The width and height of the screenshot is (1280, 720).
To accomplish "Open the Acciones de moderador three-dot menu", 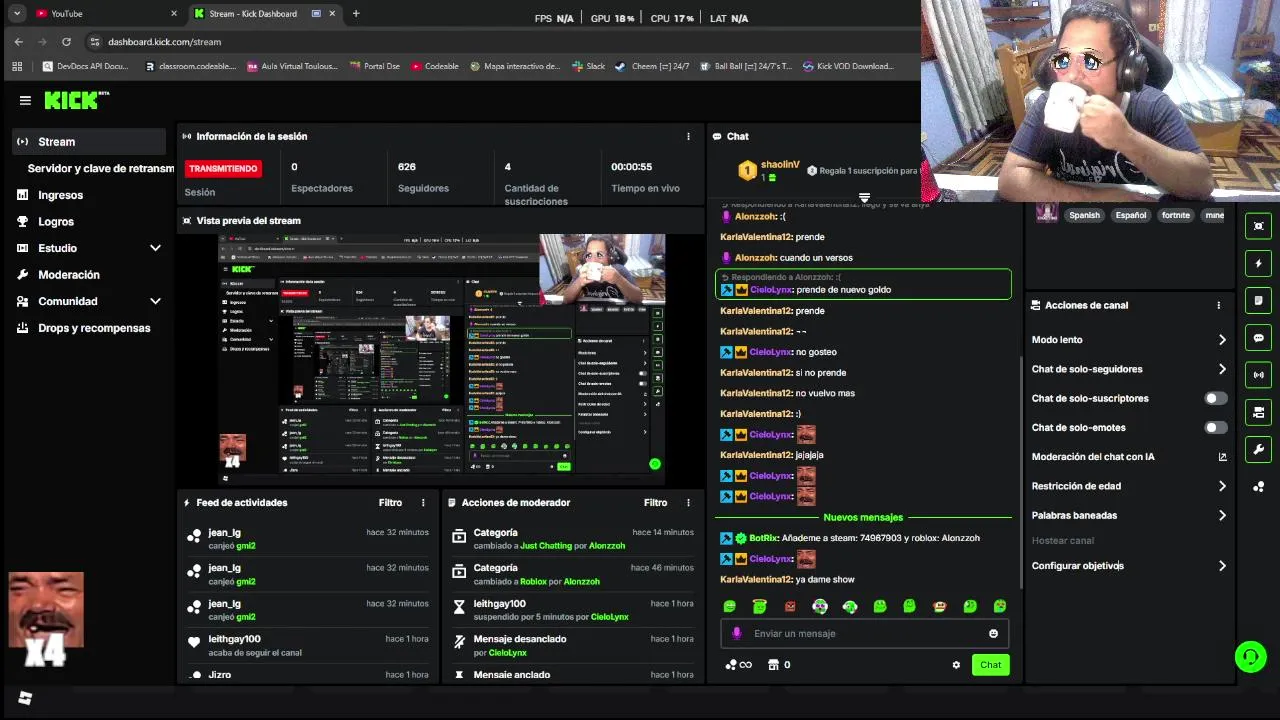I will coord(688,503).
